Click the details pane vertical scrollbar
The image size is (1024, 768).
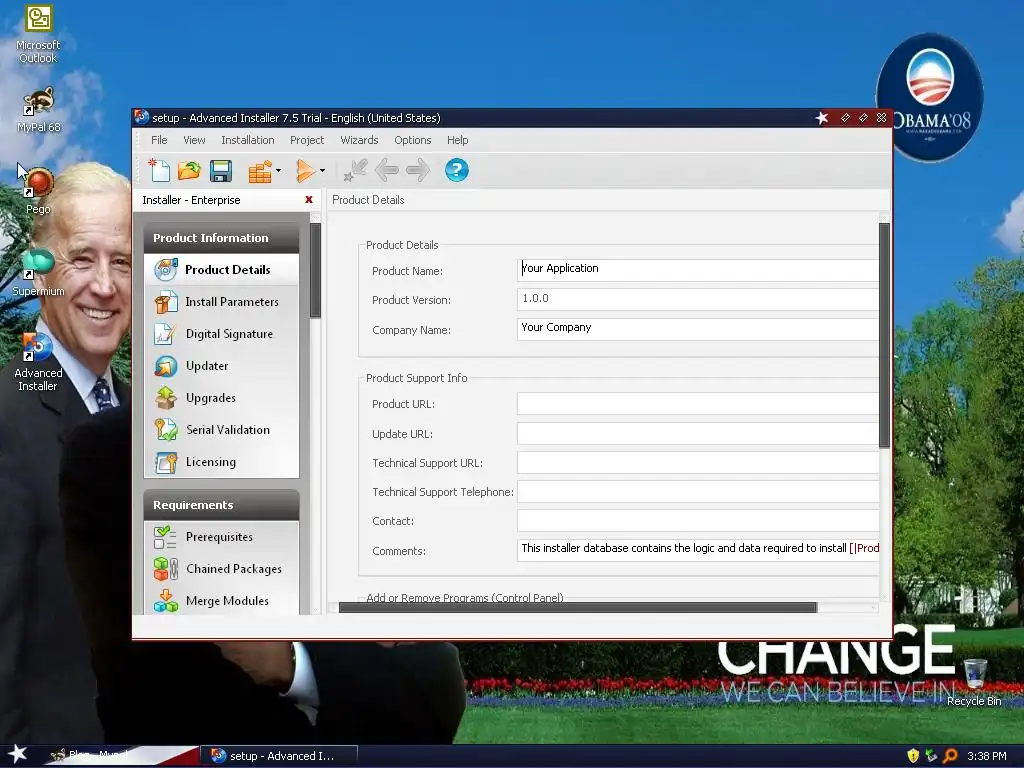tap(884, 335)
